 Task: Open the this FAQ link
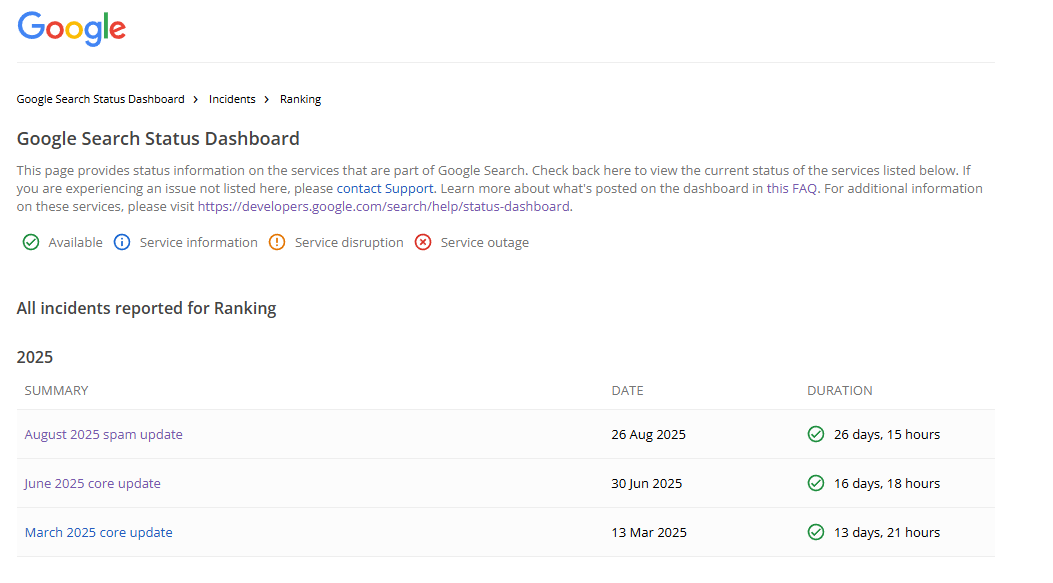click(792, 188)
